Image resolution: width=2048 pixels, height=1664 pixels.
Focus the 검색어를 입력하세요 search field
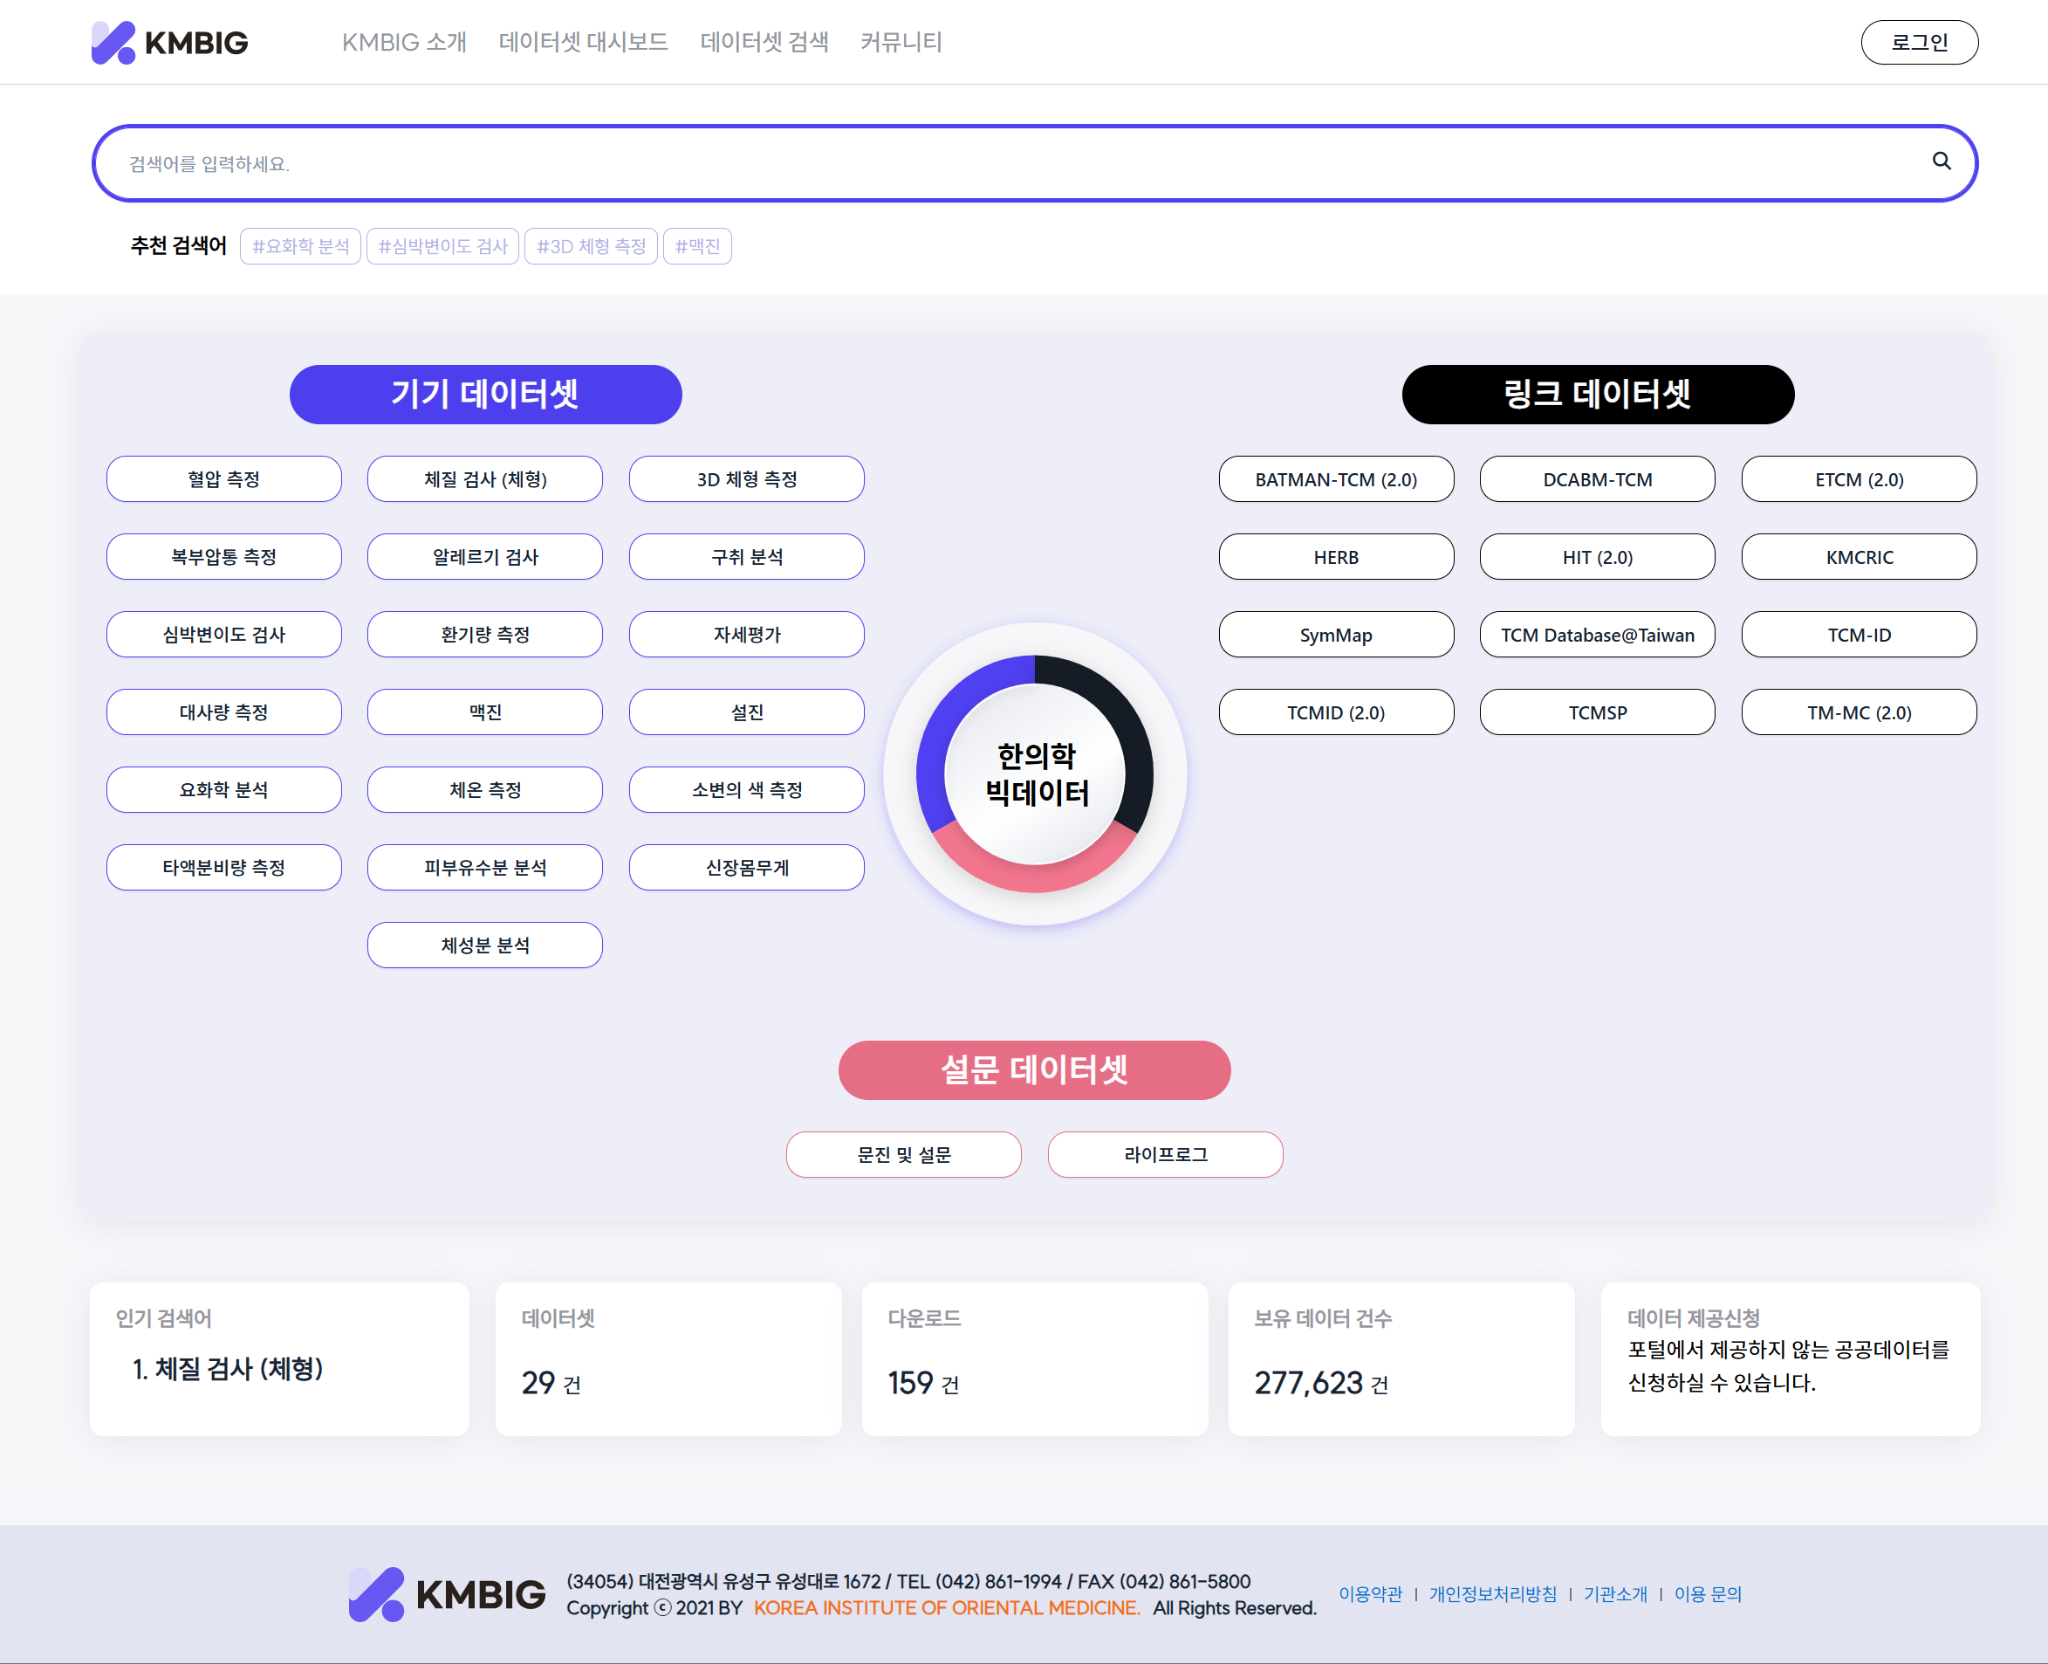tap(1000, 163)
